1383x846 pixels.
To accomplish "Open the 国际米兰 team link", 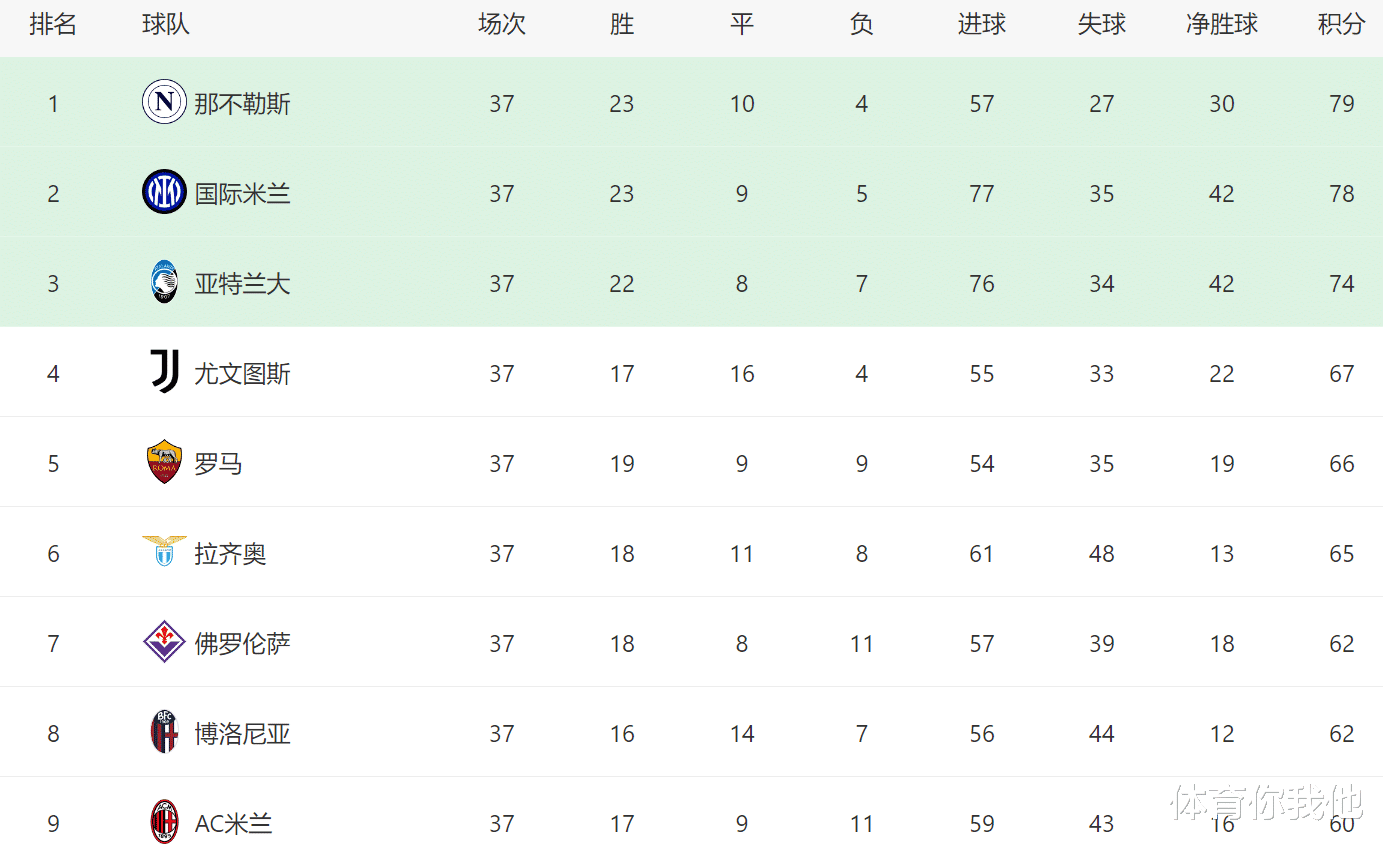I will pyautogui.click(x=242, y=194).
